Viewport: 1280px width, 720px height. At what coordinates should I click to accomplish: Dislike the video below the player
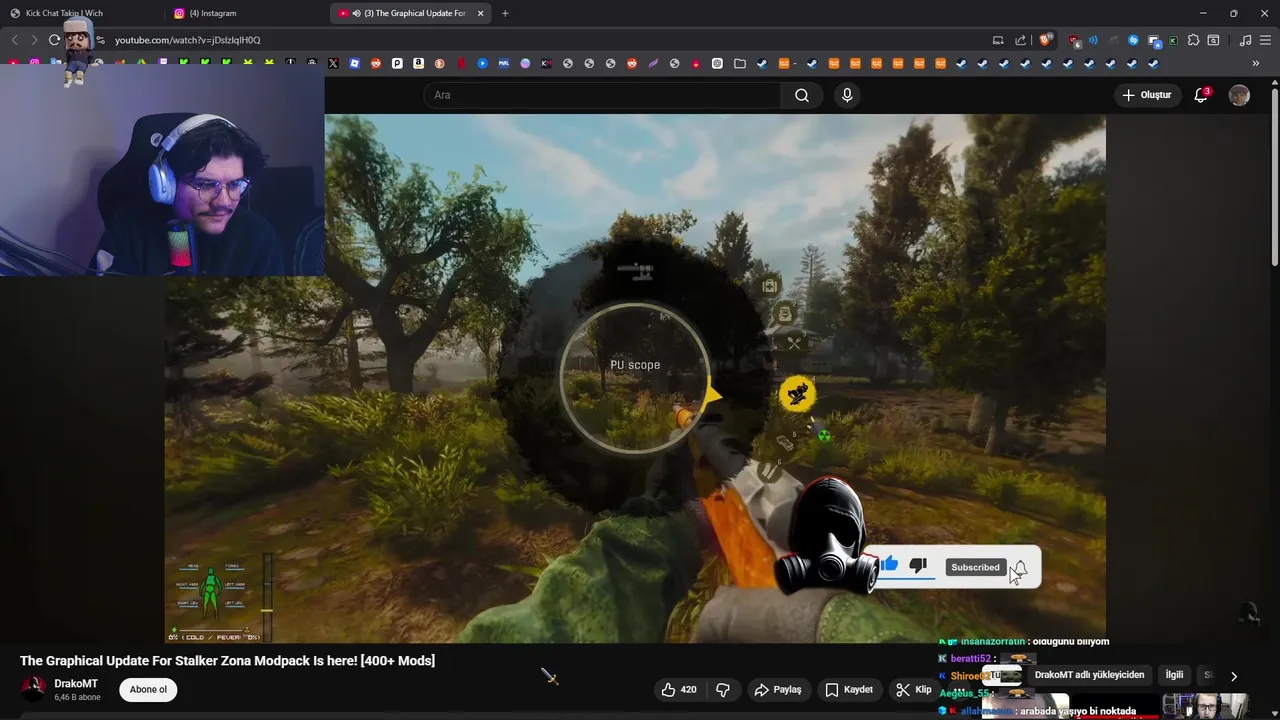point(723,690)
